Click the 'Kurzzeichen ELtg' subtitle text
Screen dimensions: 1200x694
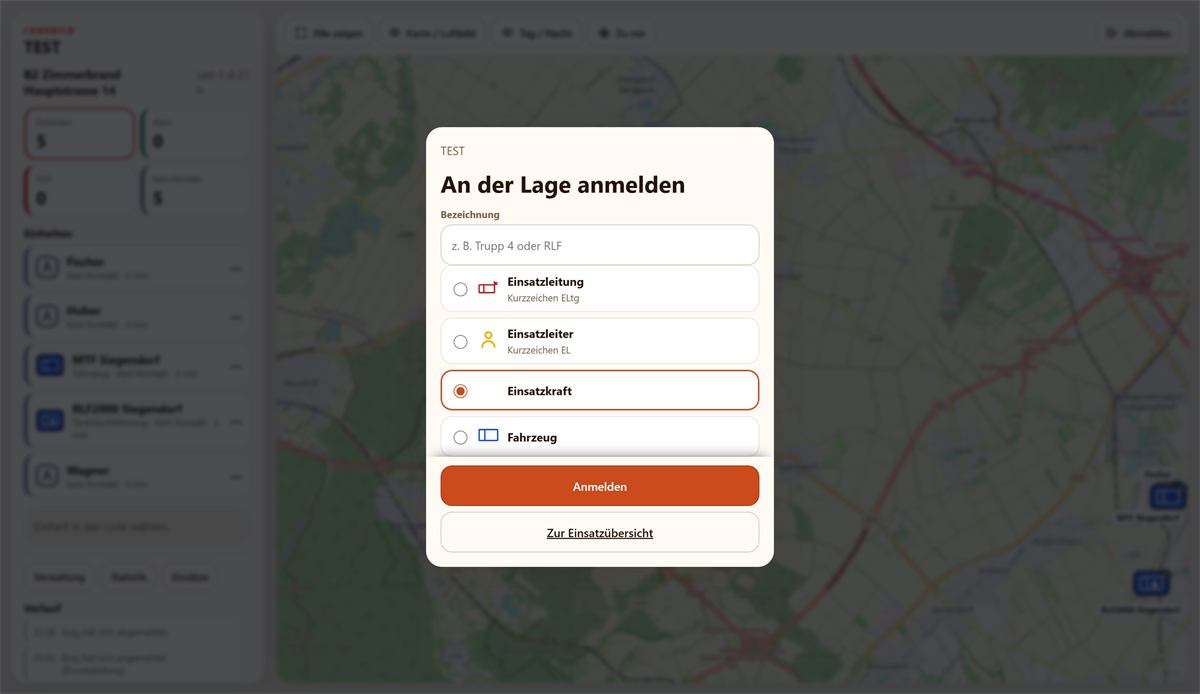(543, 298)
